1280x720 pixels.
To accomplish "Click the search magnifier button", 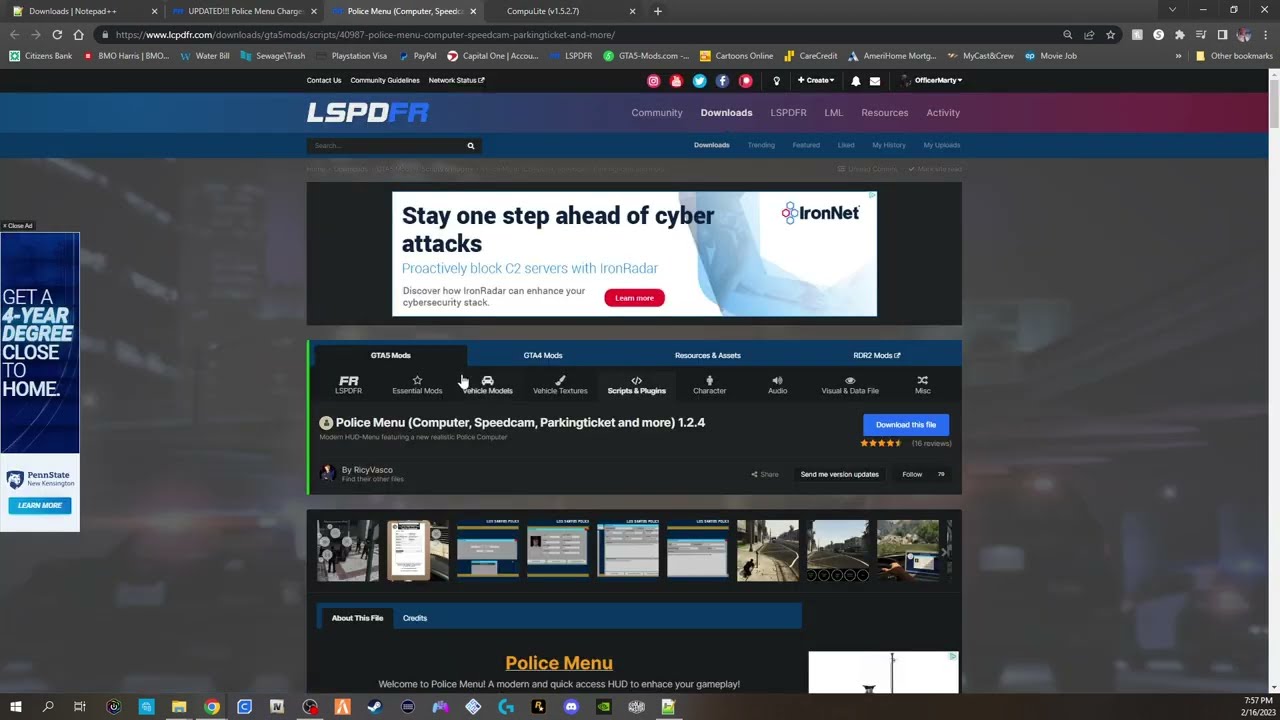I will coord(471,146).
